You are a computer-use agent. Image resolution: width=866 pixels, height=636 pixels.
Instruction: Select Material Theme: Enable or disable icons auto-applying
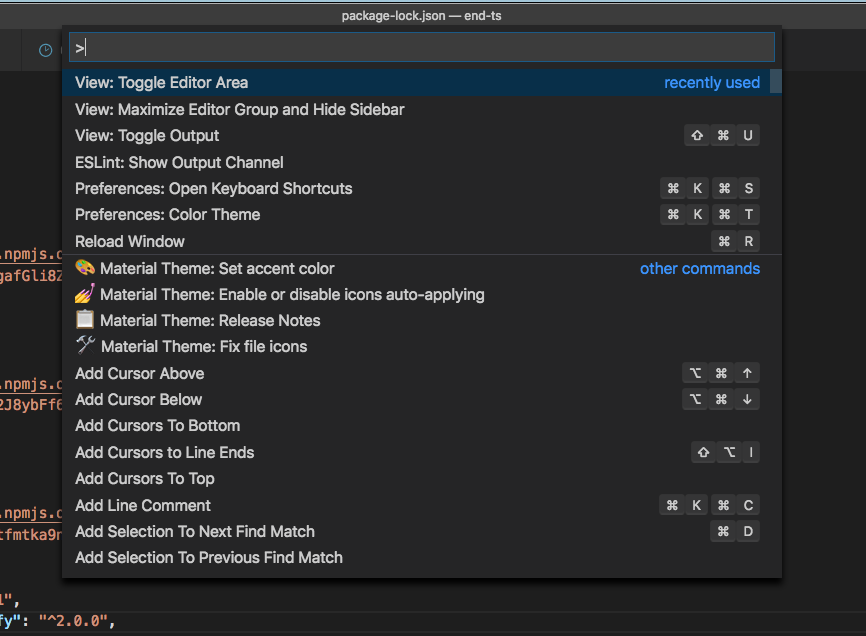point(421,294)
